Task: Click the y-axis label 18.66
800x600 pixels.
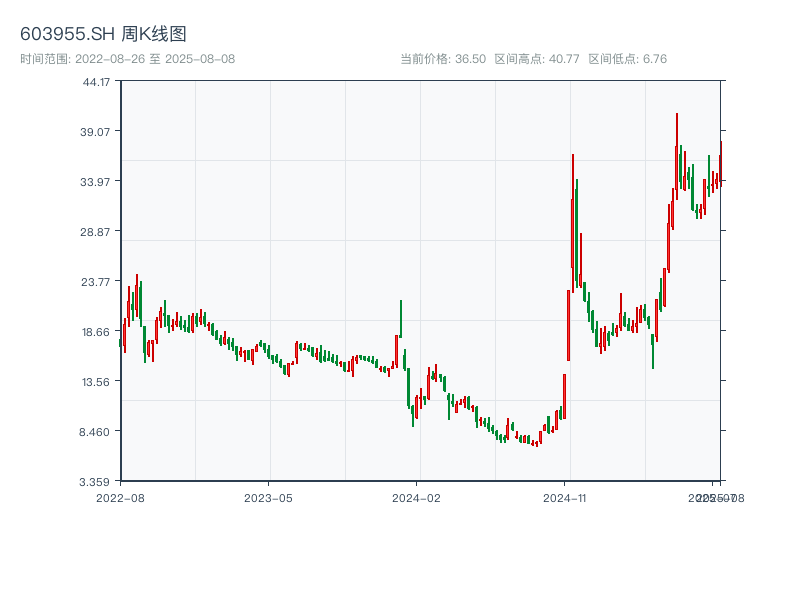Action: (96, 332)
